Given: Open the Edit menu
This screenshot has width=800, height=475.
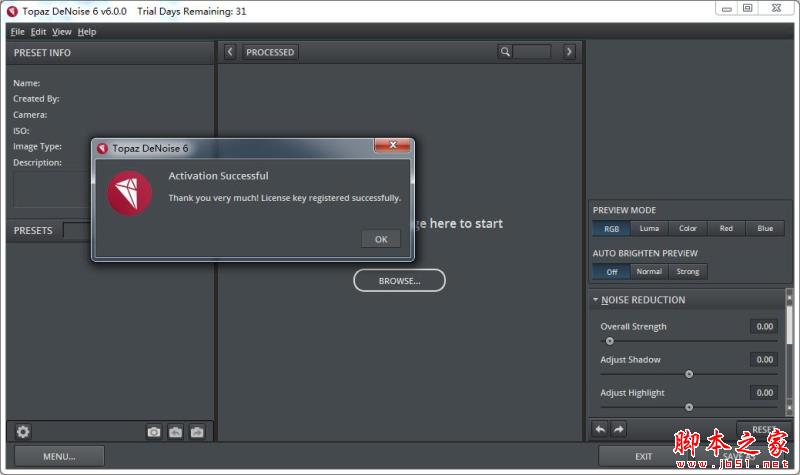Looking at the screenshot, I should click(x=38, y=32).
